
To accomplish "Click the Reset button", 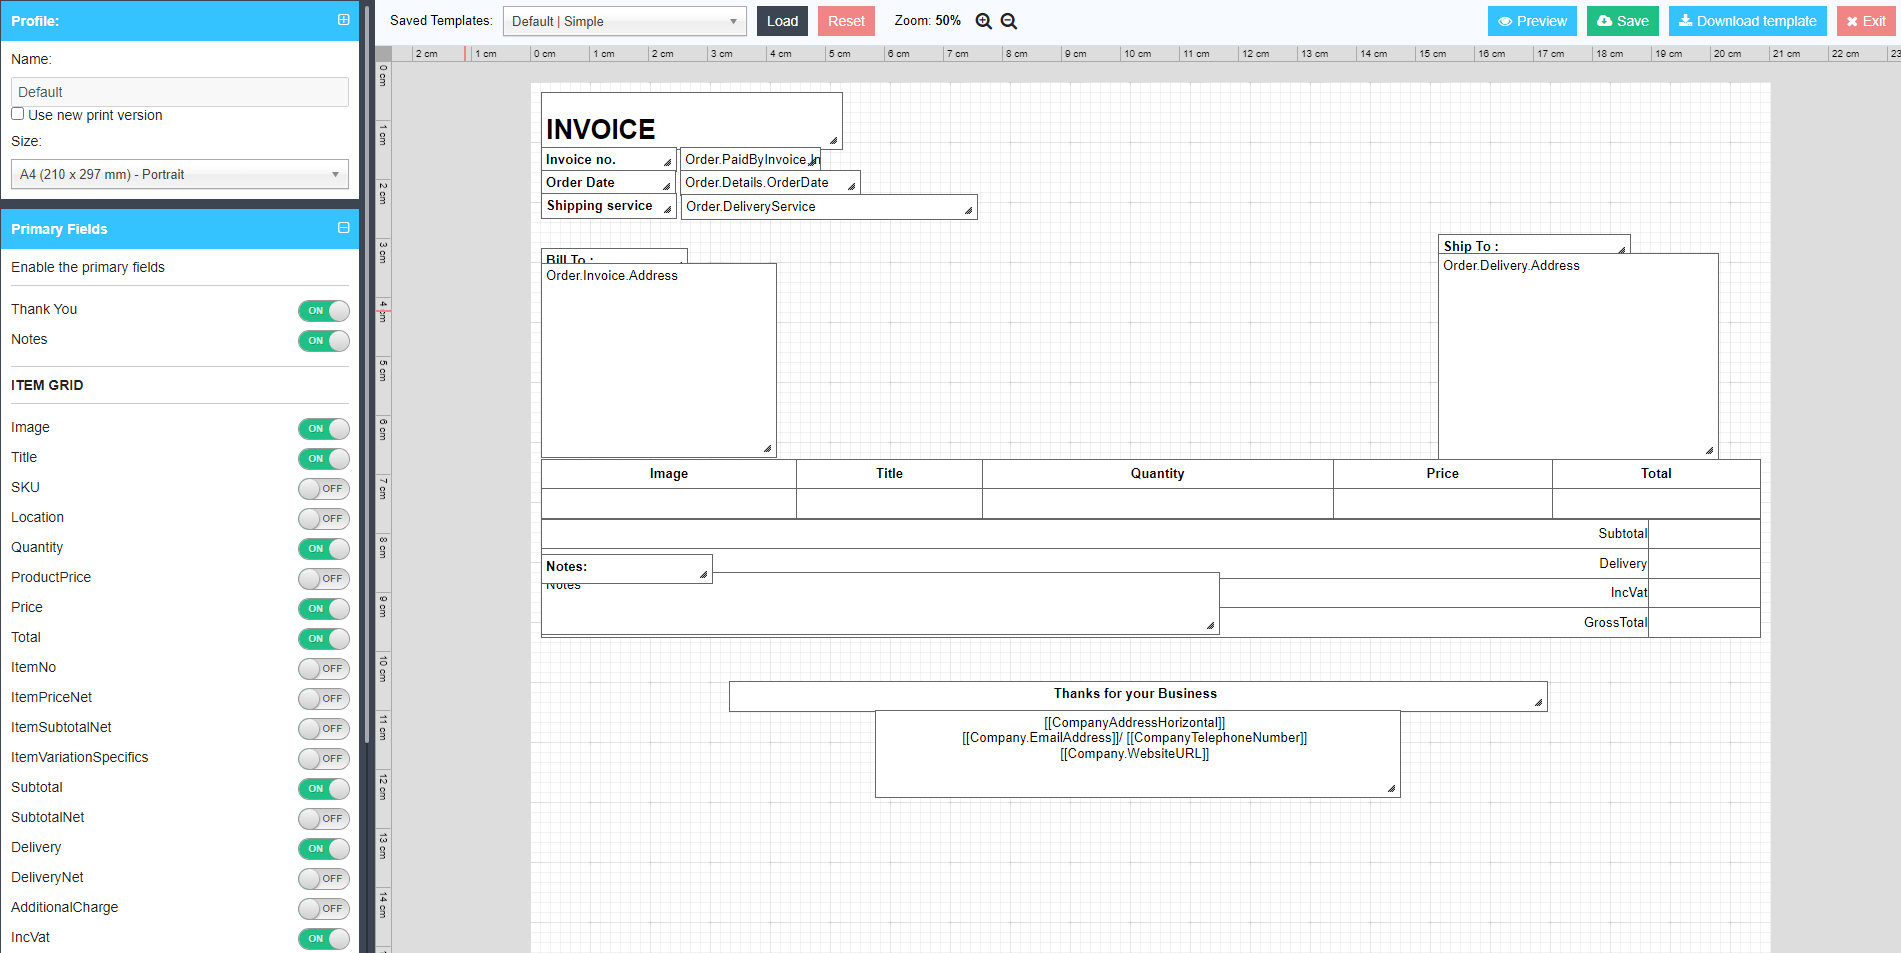I will 846,21.
